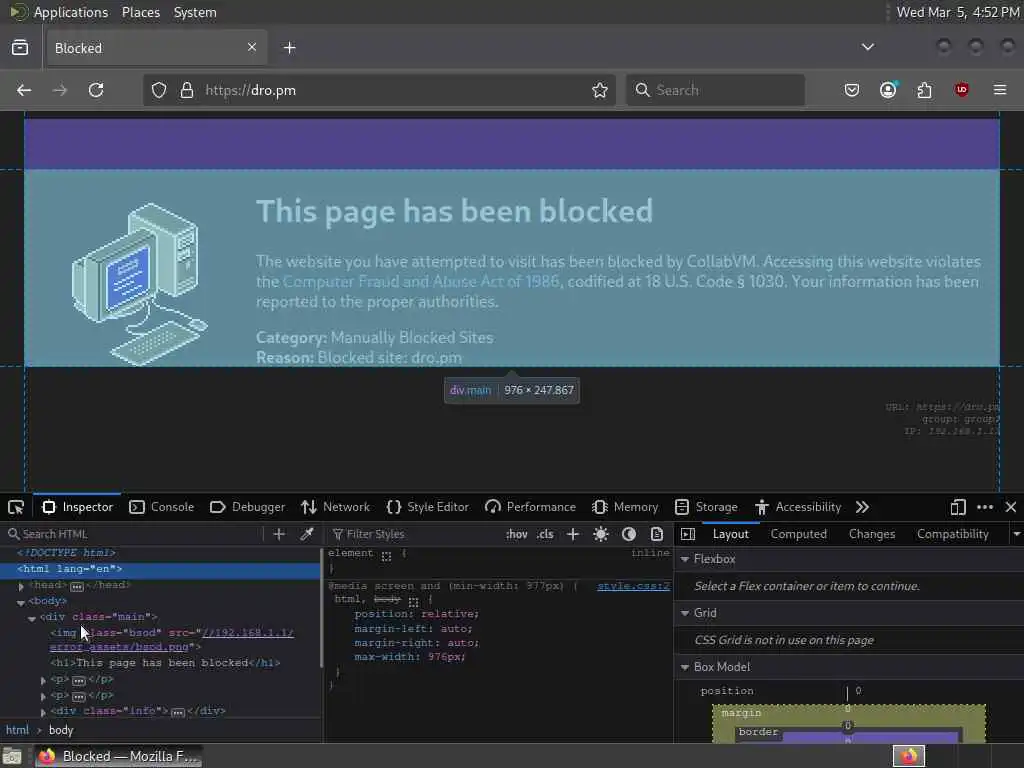Open the Memory tool
Image resolution: width=1024 pixels, height=768 pixels.
coord(625,507)
